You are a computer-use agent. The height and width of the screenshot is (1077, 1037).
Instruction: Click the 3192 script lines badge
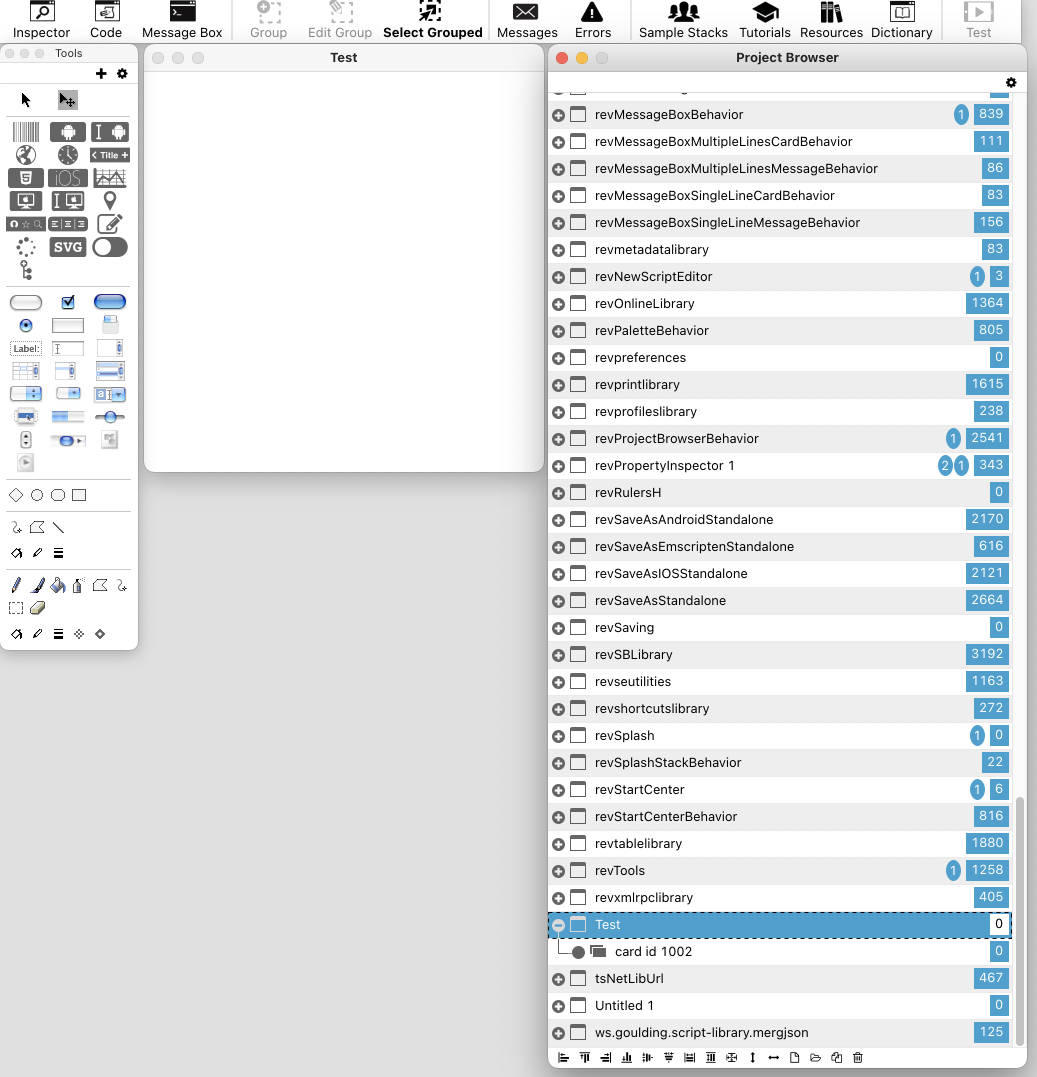[x=987, y=654]
